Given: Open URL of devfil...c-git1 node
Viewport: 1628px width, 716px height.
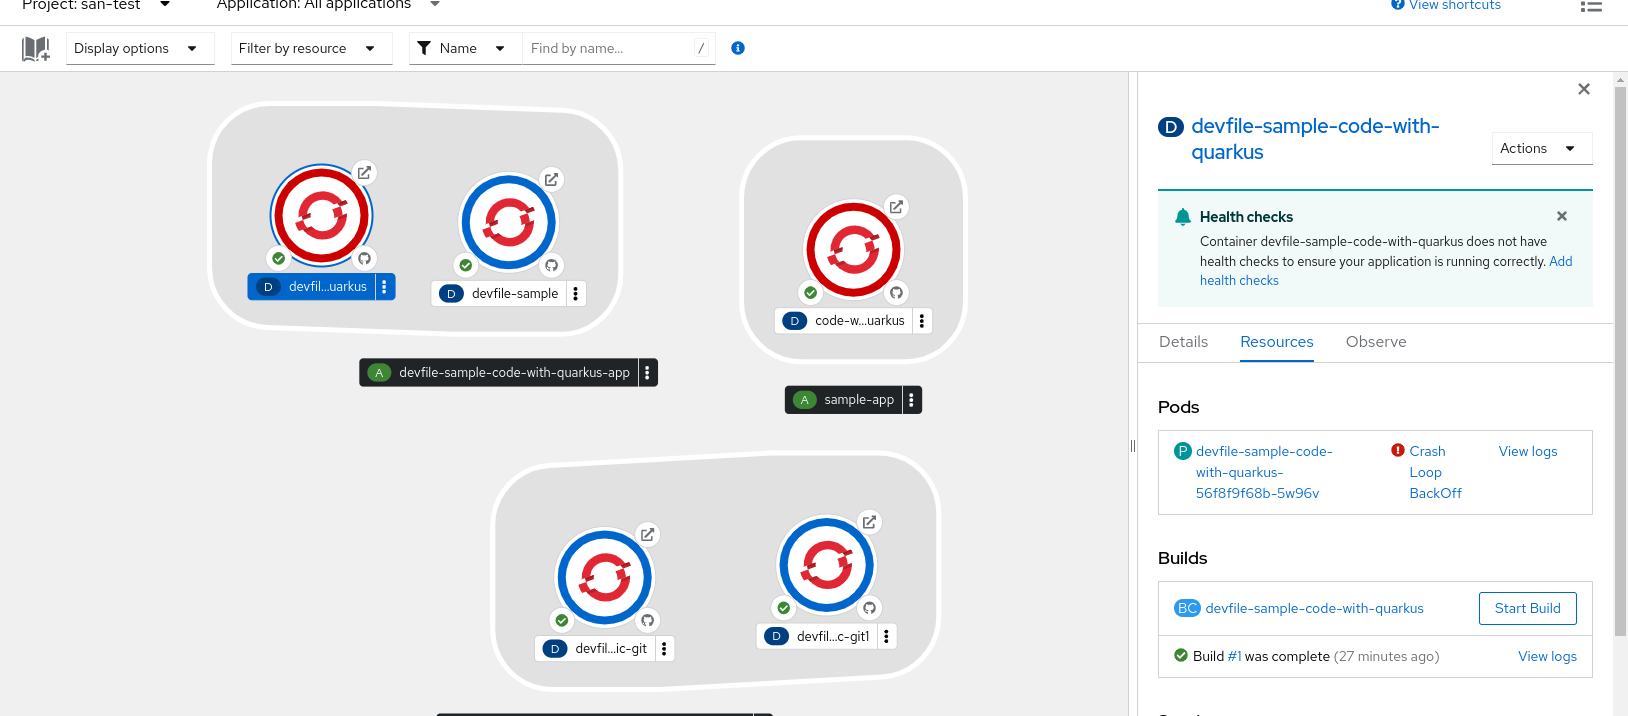Looking at the screenshot, I should coord(870,522).
